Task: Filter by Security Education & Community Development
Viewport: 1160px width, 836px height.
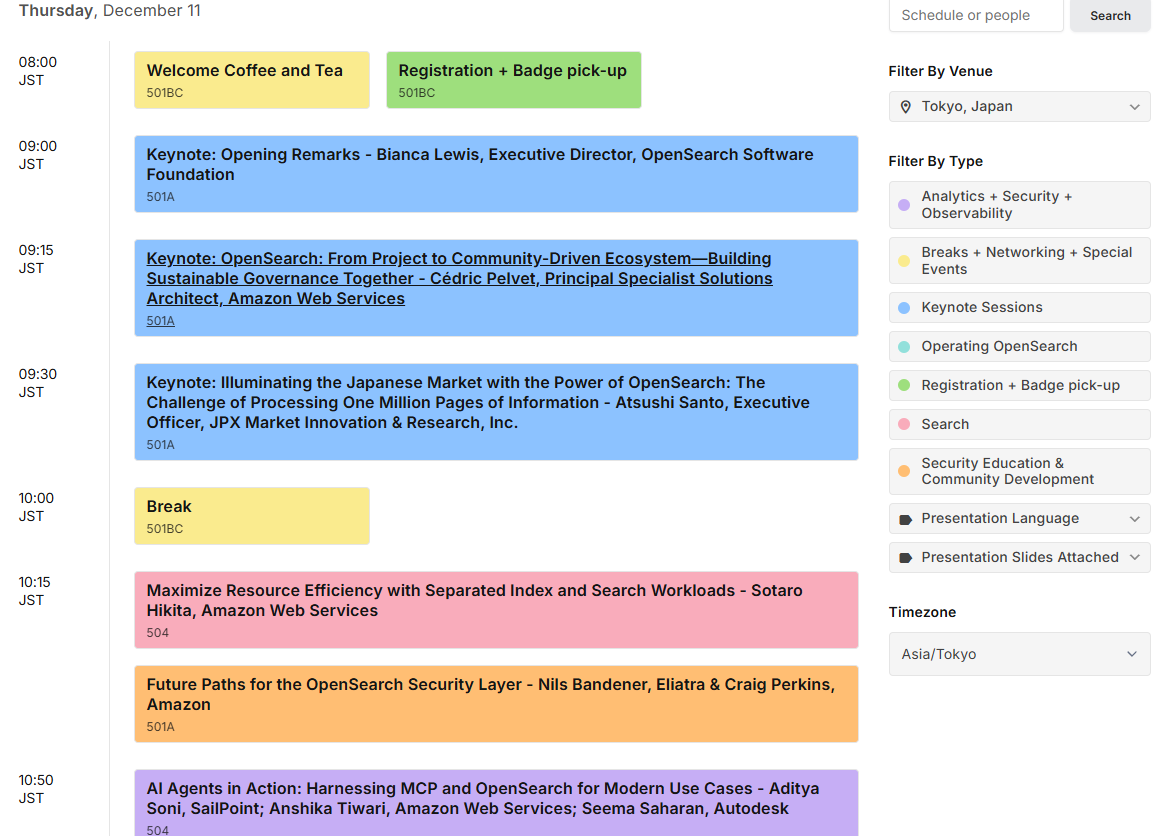Action: [x=1019, y=471]
